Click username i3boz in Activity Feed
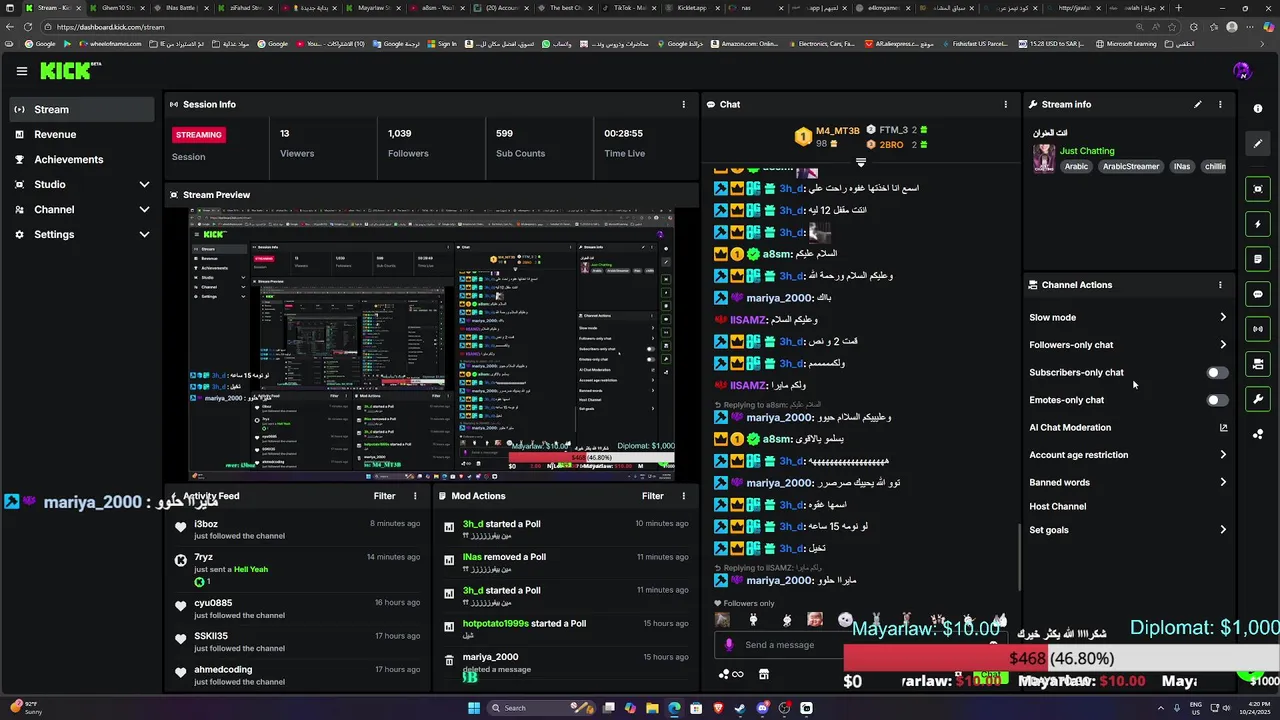1280x720 pixels. coord(206,524)
